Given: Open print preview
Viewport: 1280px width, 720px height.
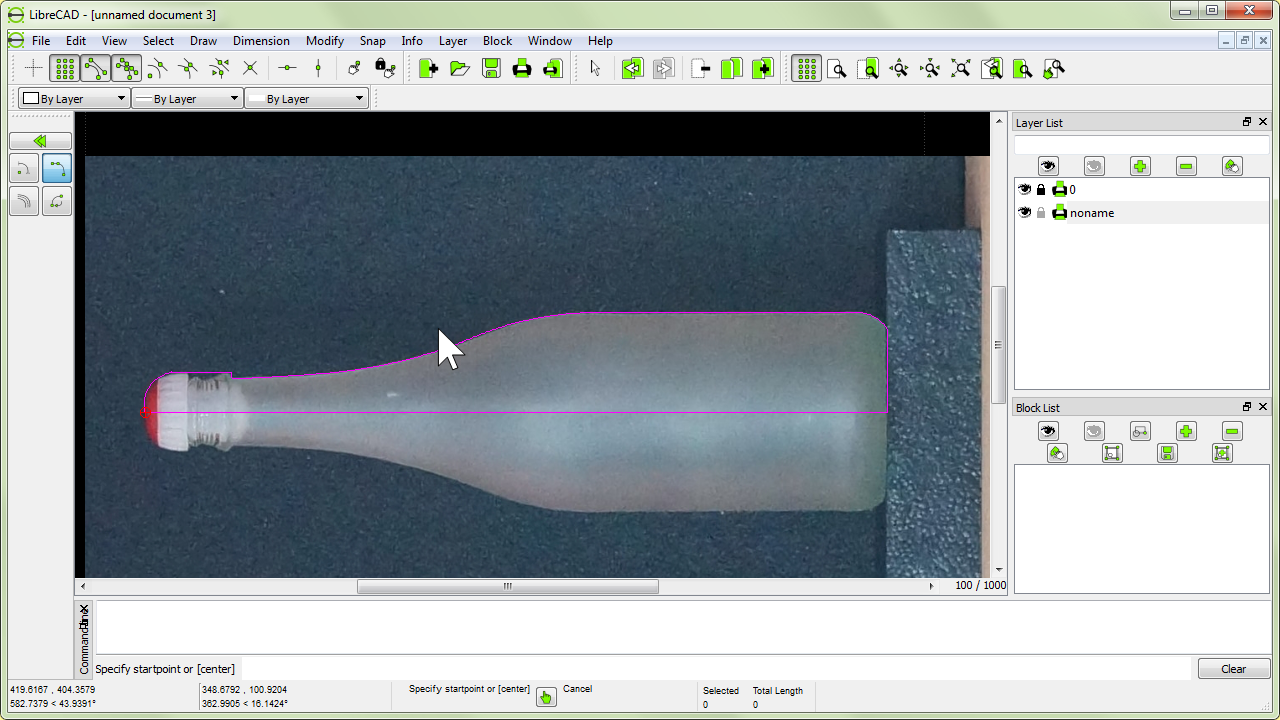Looking at the screenshot, I should click(553, 68).
